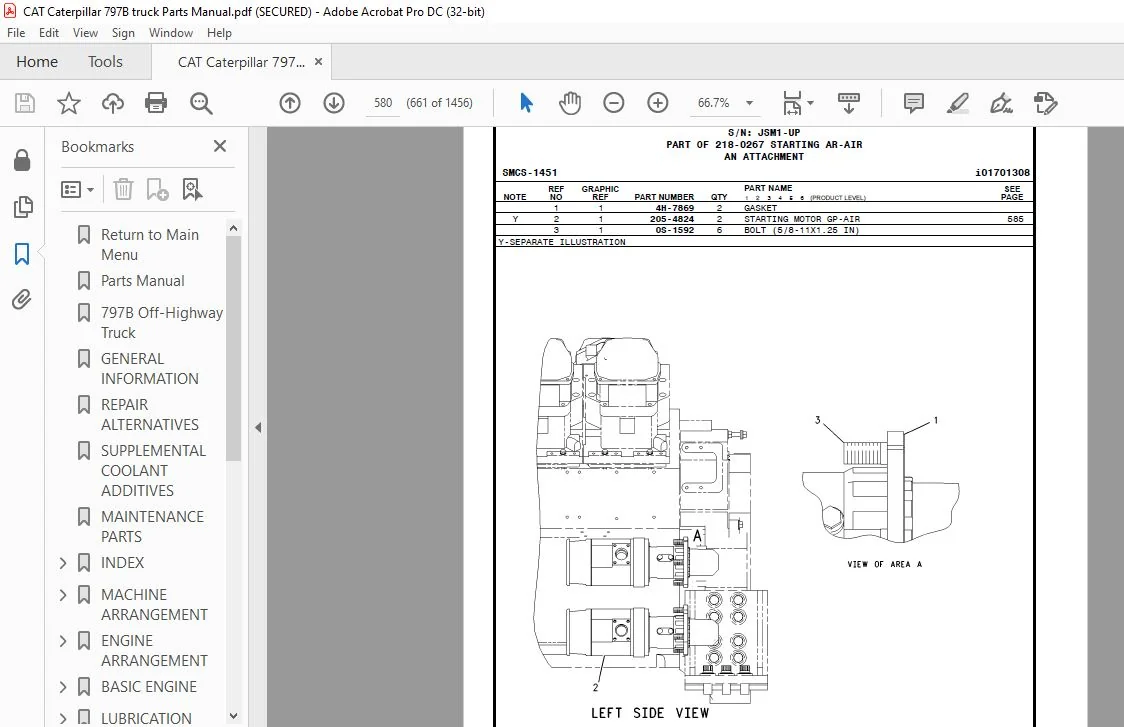Activate the Hand pan tool
This screenshot has height=727, width=1124.
[570, 103]
